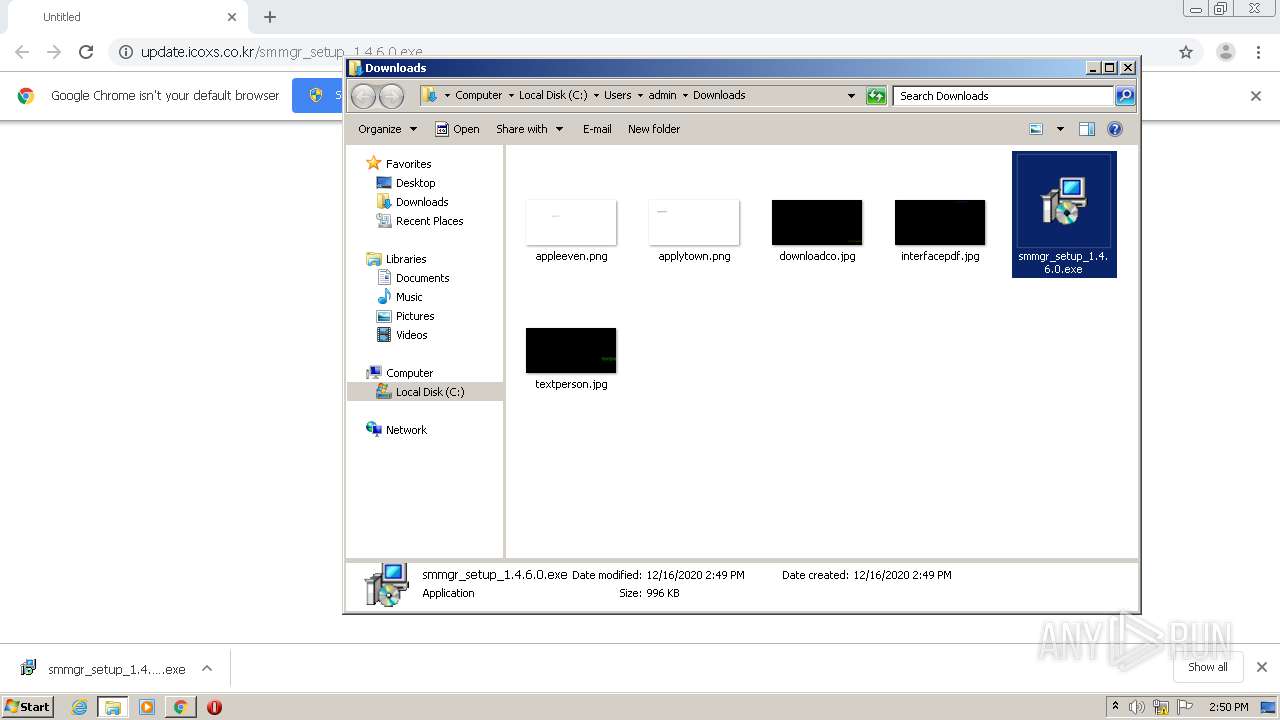
Task: Click the green refresh button by address bar
Action: point(876,96)
